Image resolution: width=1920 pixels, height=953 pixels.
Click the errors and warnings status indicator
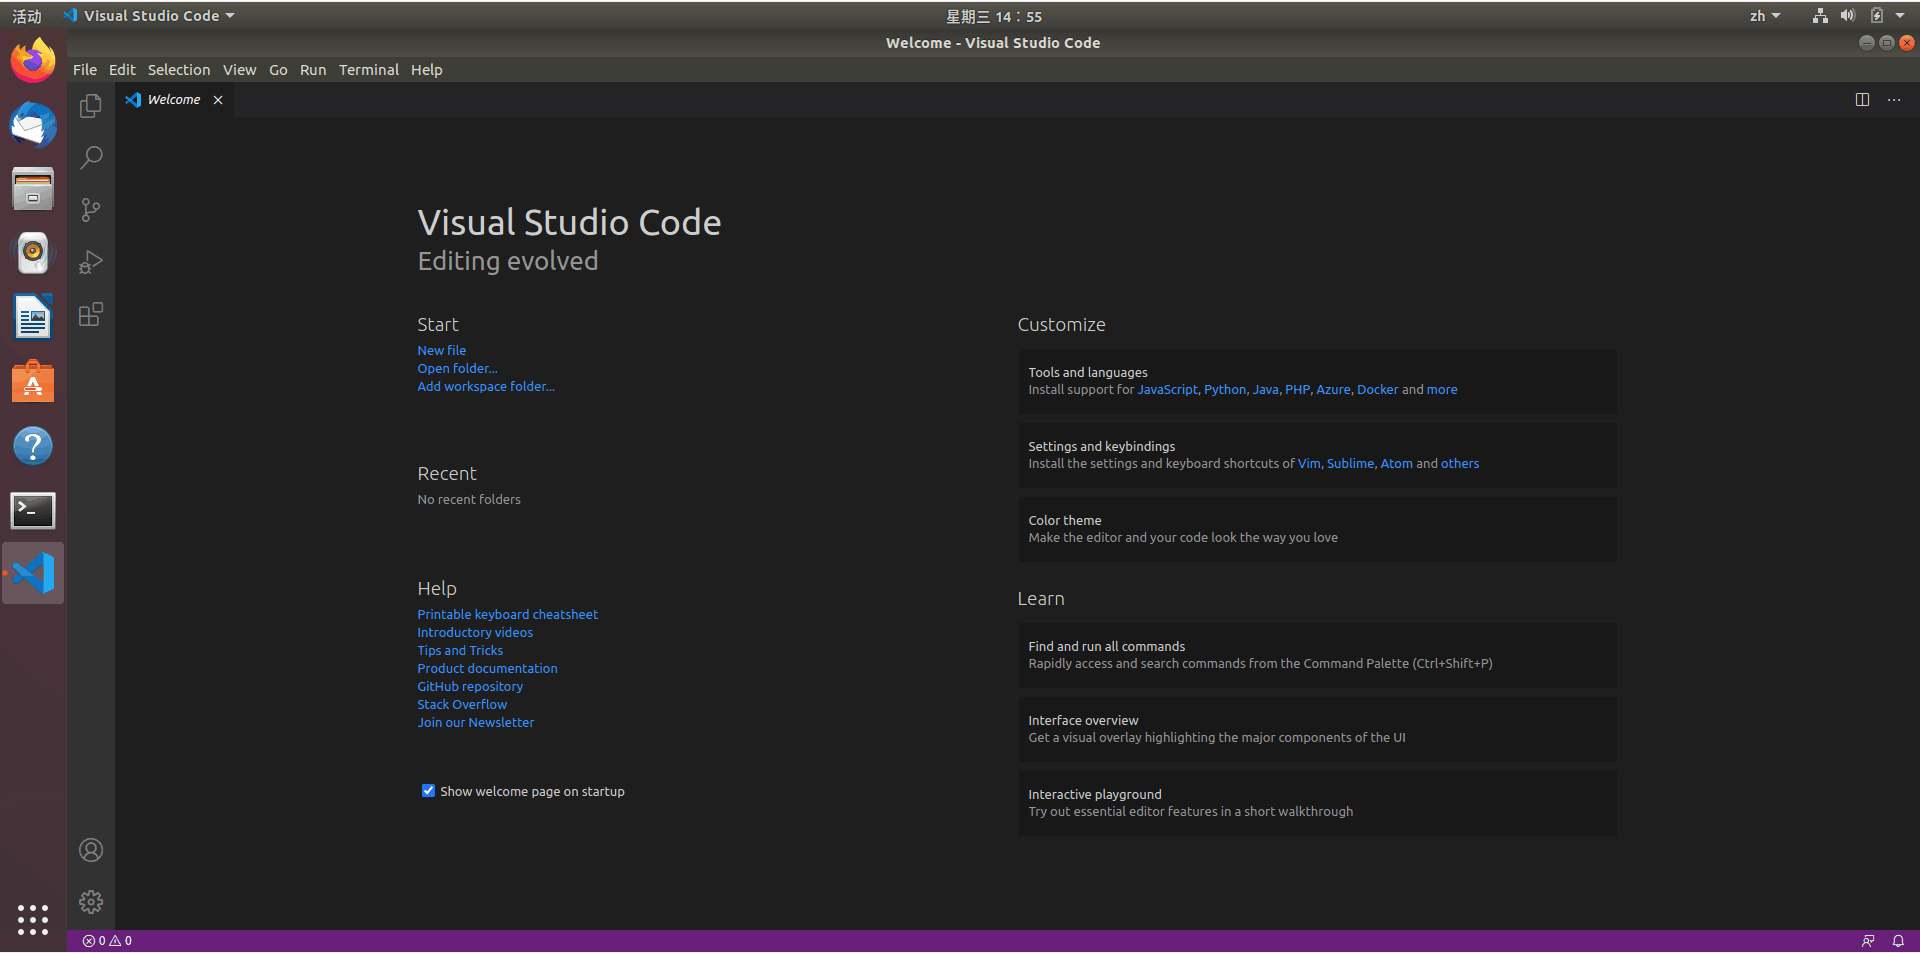tap(107, 941)
